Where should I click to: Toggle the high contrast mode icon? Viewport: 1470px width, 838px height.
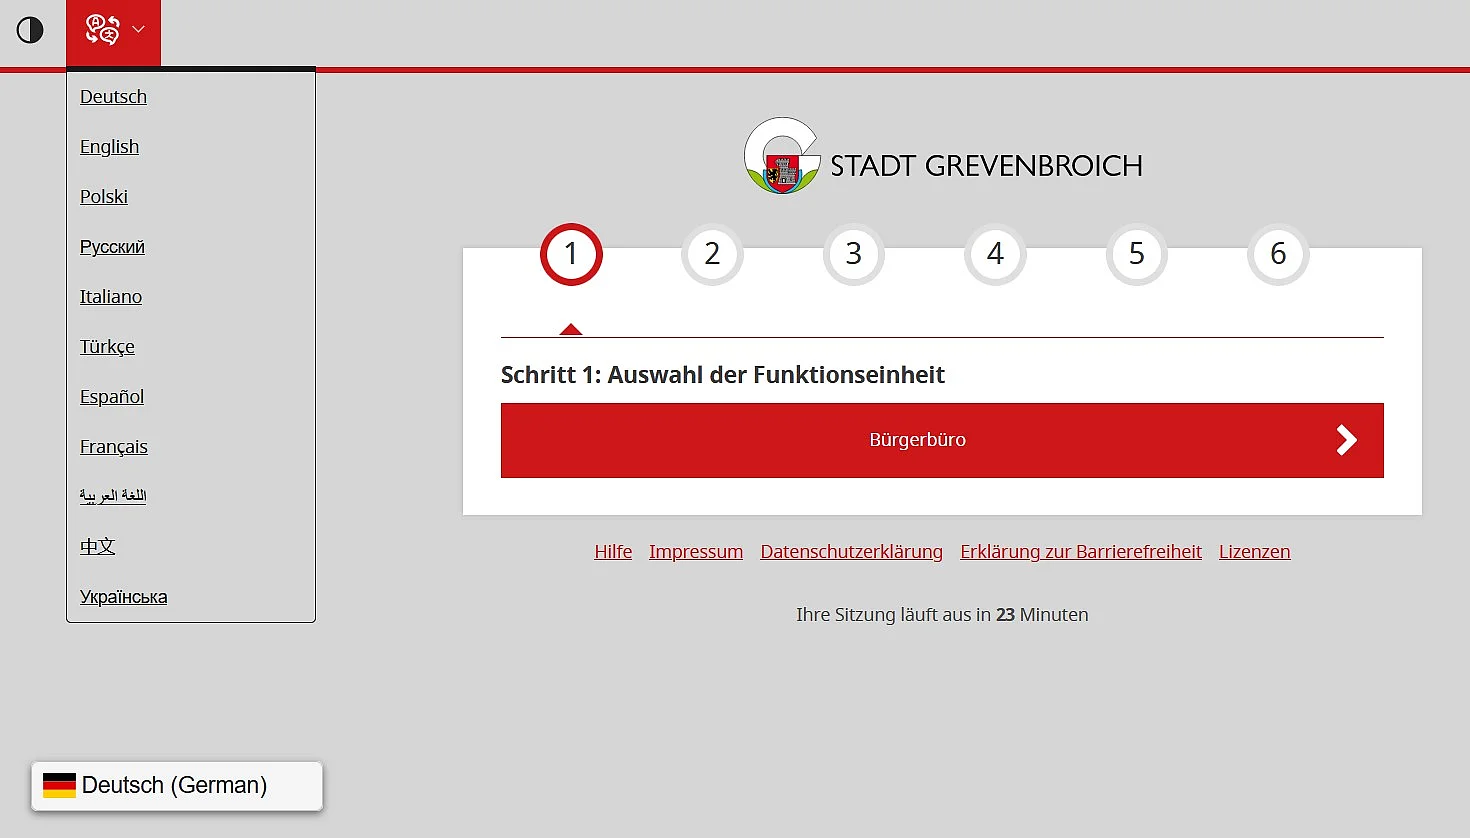click(30, 30)
